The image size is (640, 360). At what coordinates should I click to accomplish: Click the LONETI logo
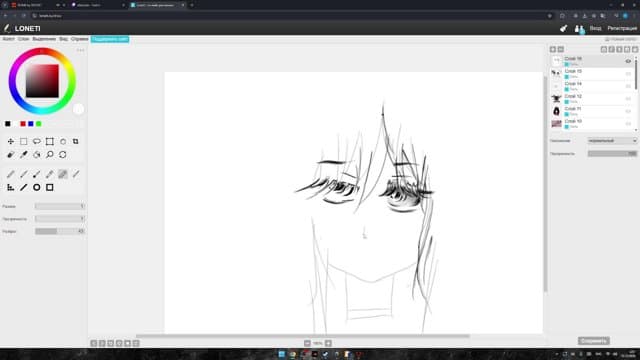pos(22,28)
